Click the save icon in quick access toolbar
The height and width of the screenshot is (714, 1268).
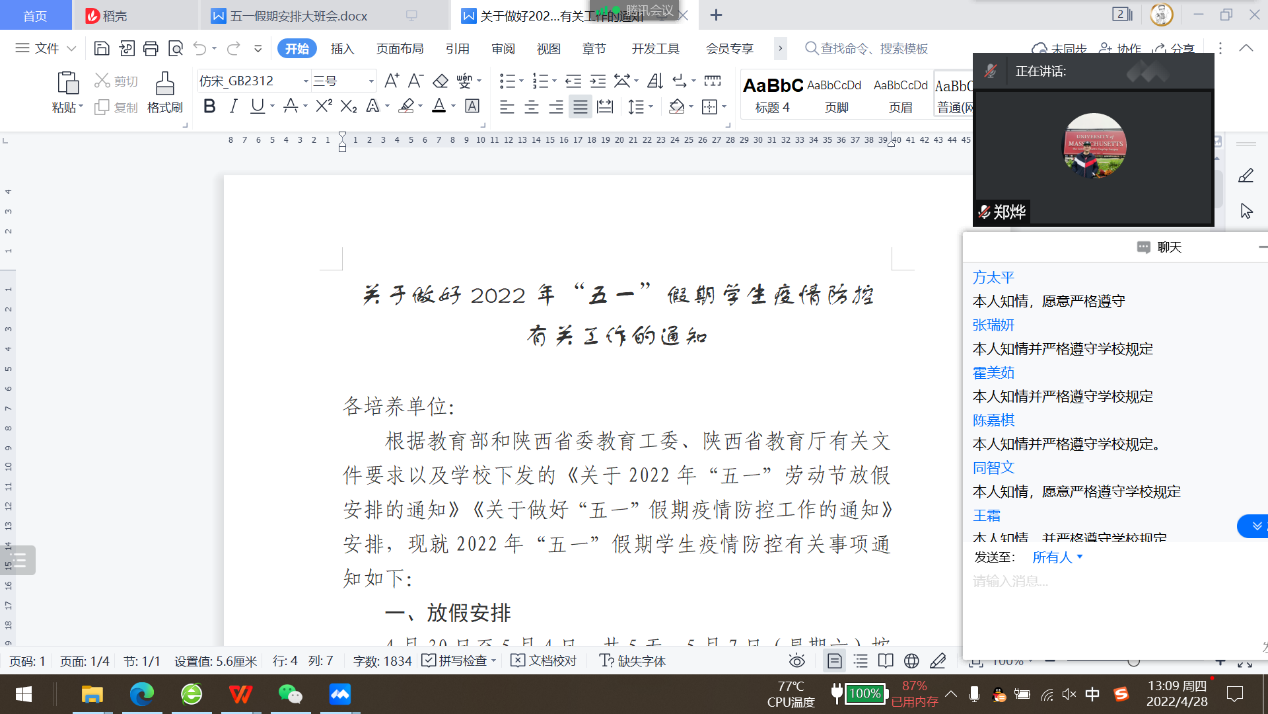102,48
